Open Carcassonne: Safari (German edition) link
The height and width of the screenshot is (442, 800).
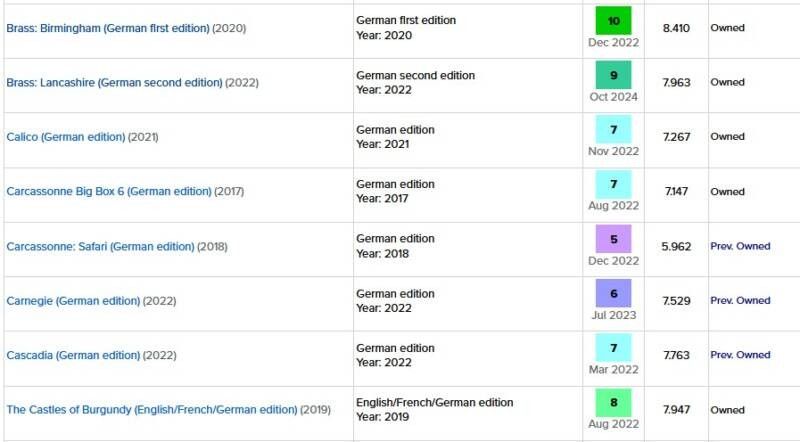100,246
